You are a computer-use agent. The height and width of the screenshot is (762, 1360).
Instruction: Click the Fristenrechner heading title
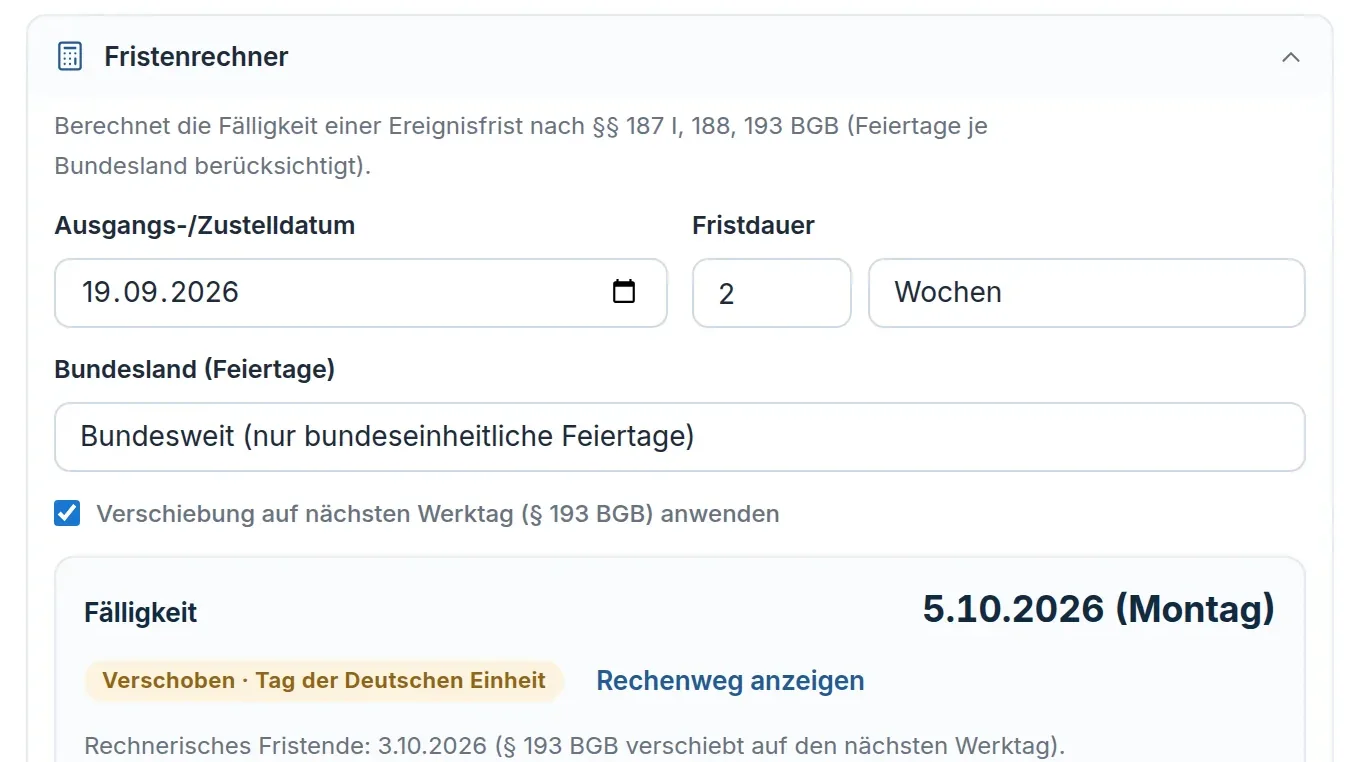click(196, 57)
